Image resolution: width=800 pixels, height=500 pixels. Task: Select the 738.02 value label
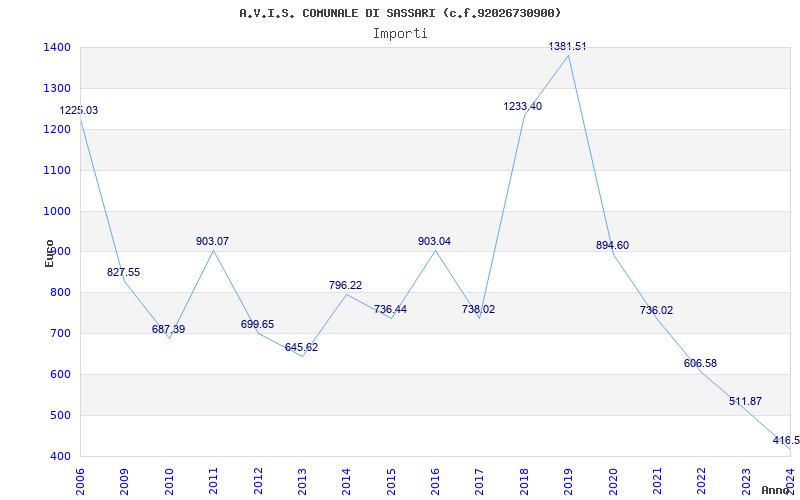coord(479,309)
